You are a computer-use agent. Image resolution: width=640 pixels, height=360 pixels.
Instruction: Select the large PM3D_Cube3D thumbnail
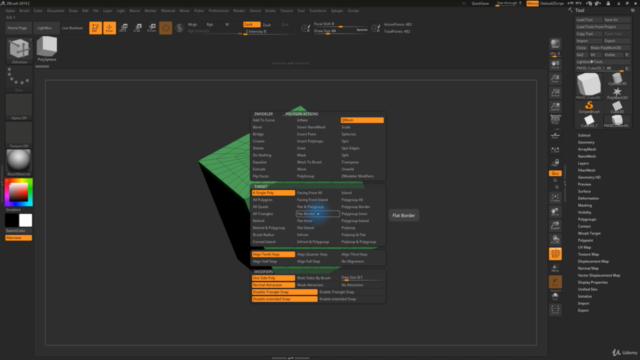pyautogui.click(x=589, y=86)
